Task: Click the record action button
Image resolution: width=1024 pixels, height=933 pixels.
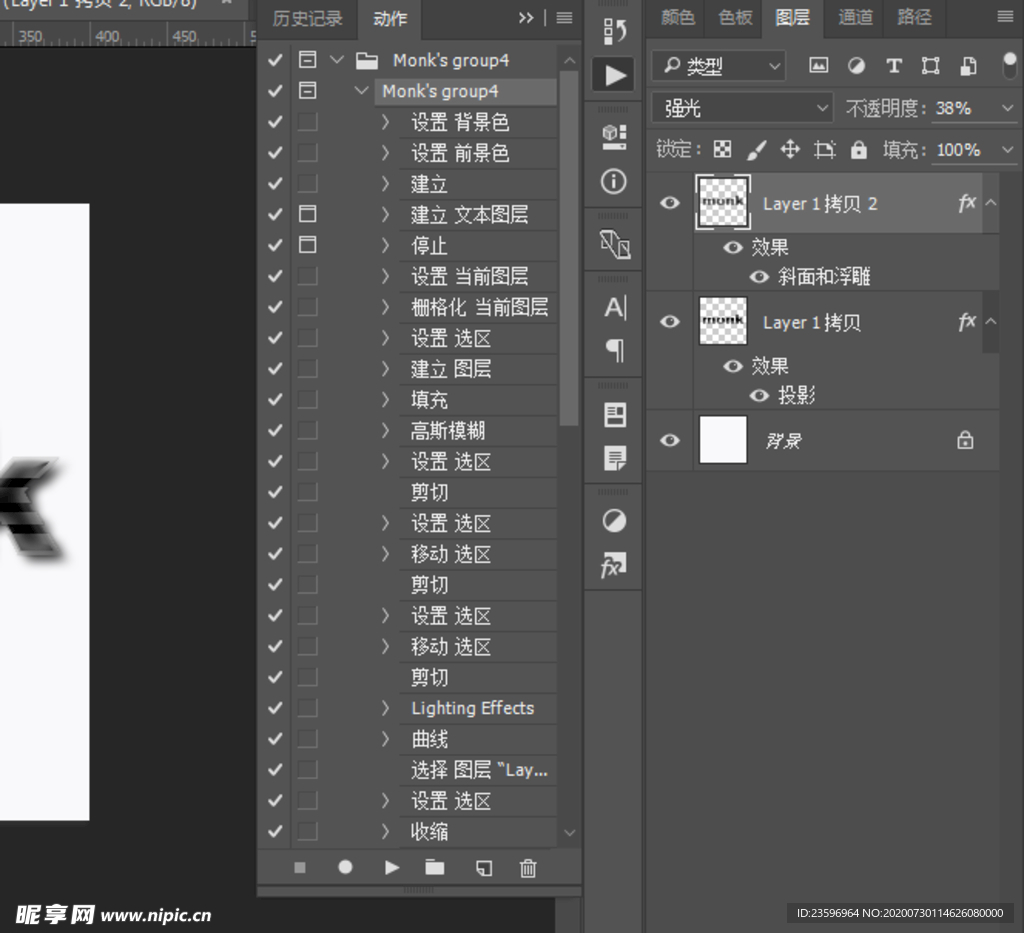Action: pyautogui.click(x=346, y=868)
